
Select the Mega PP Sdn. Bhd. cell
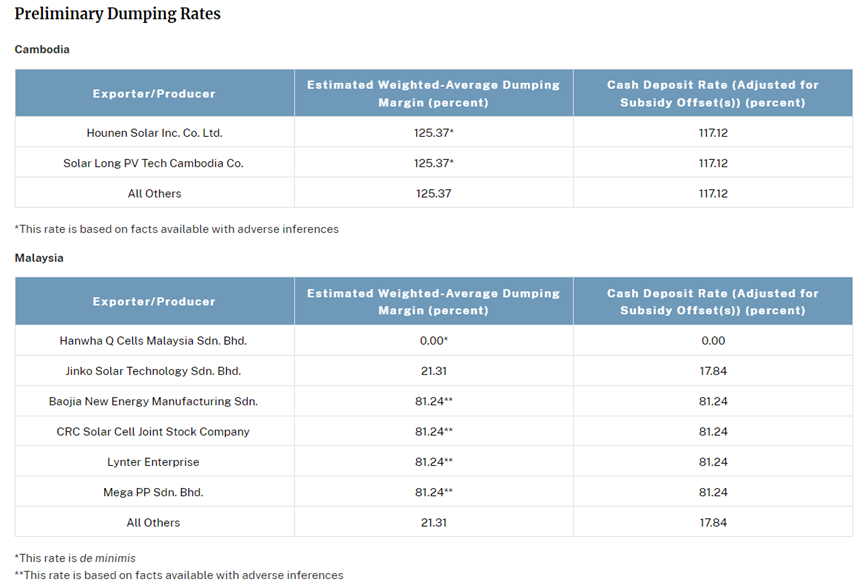click(x=154, y=492)
